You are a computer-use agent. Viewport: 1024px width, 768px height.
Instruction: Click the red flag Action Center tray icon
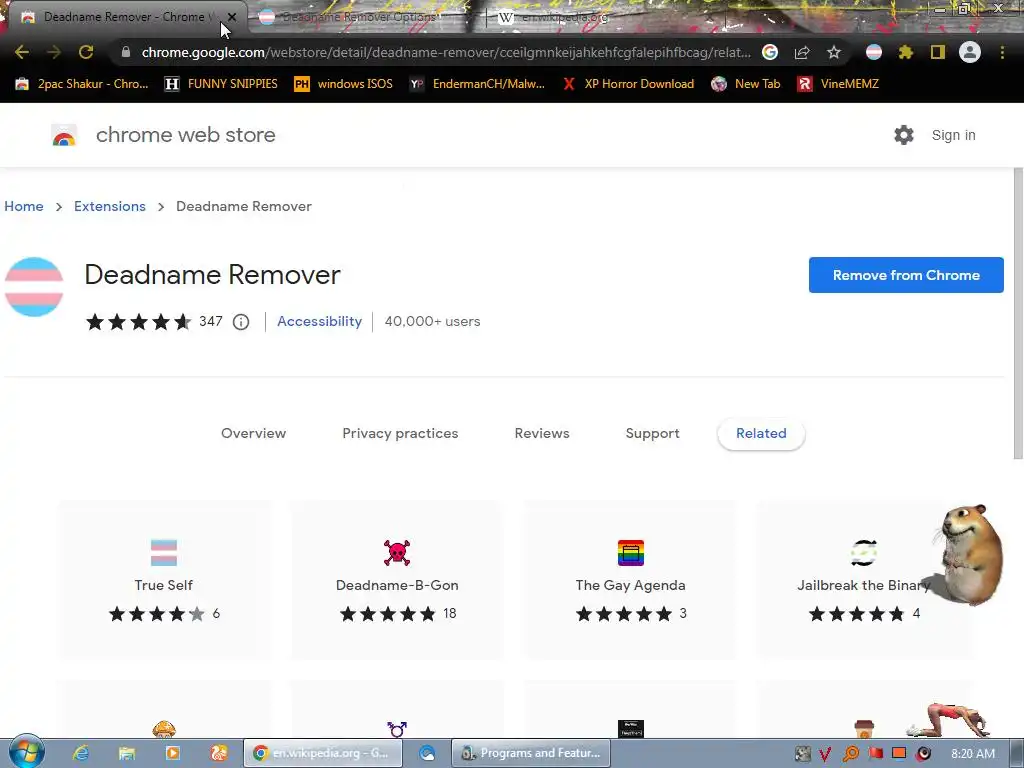pyautogui.click(x=875, y=754)
